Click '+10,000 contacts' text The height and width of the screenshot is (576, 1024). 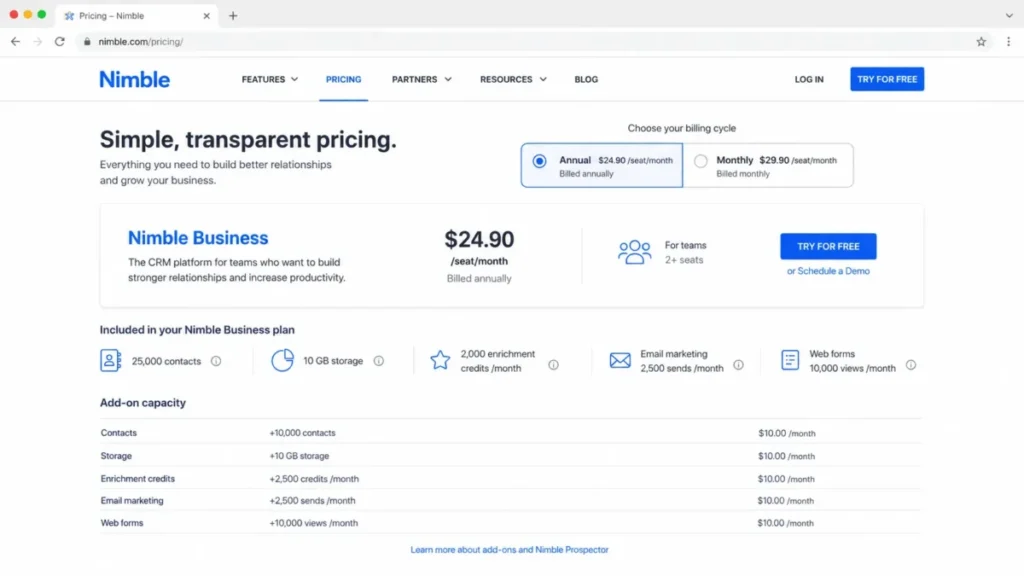(x=302, y=433)
